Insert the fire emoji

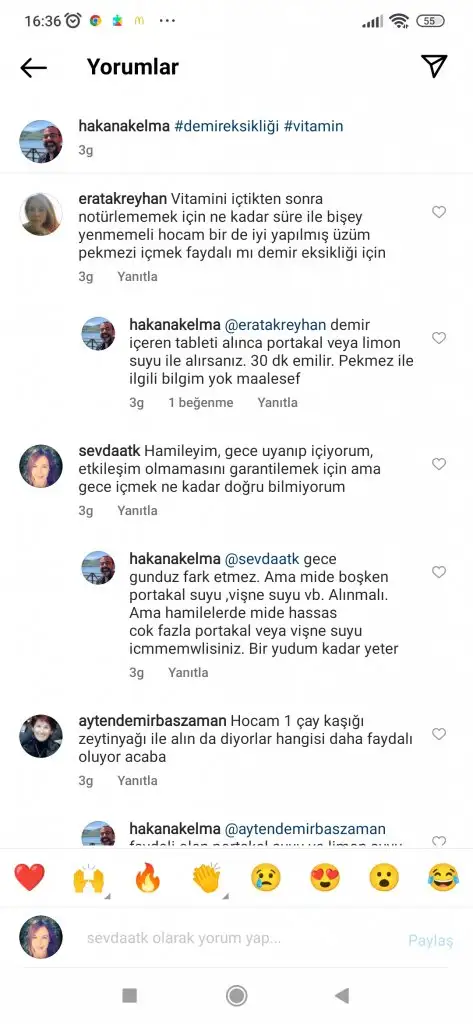point(148,877)
